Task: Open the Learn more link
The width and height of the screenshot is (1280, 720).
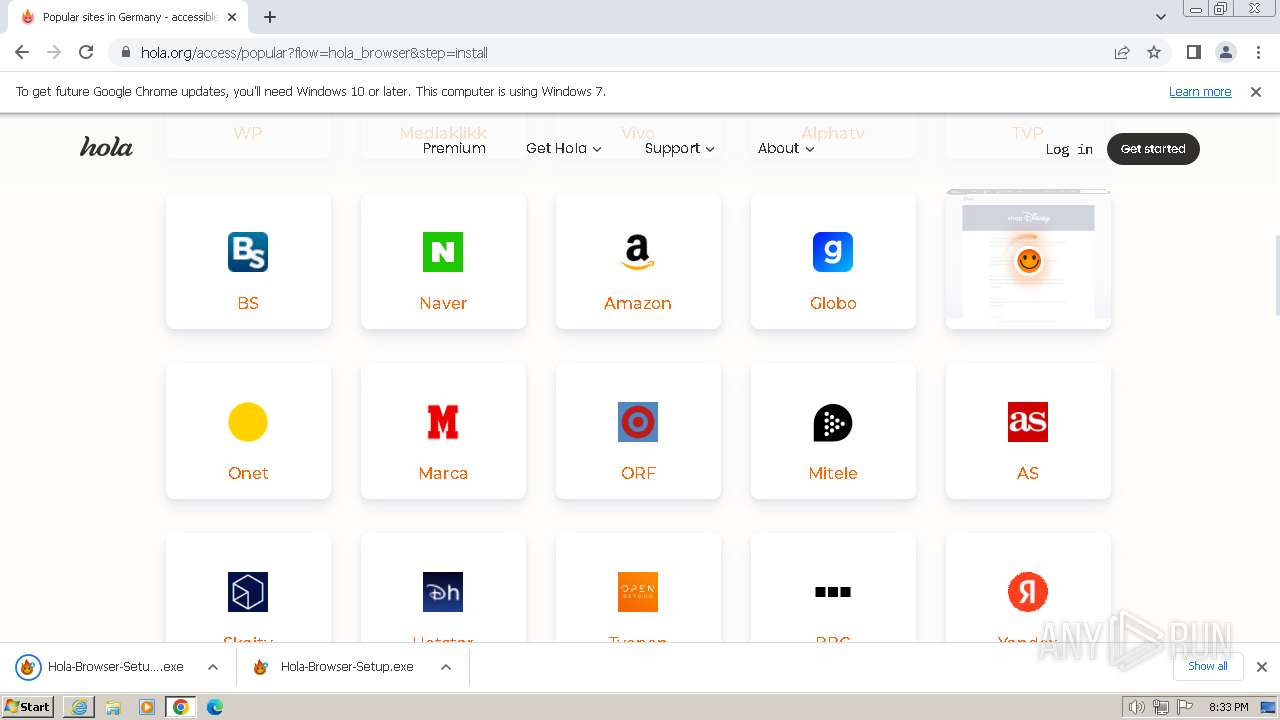Action: (x=1200, y=91)
